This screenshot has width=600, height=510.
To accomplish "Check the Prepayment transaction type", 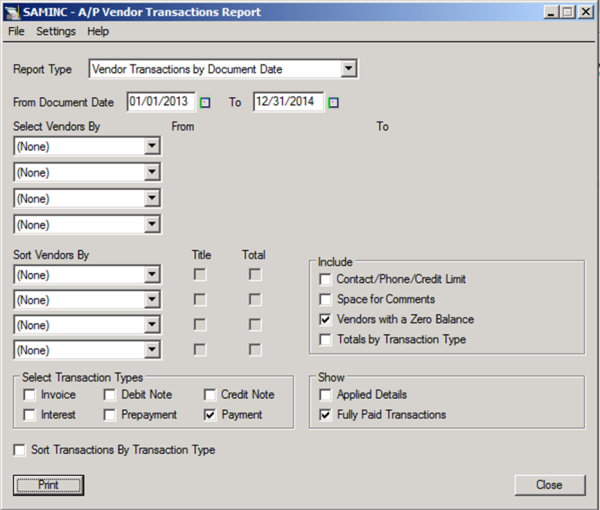I will point(109,415).
